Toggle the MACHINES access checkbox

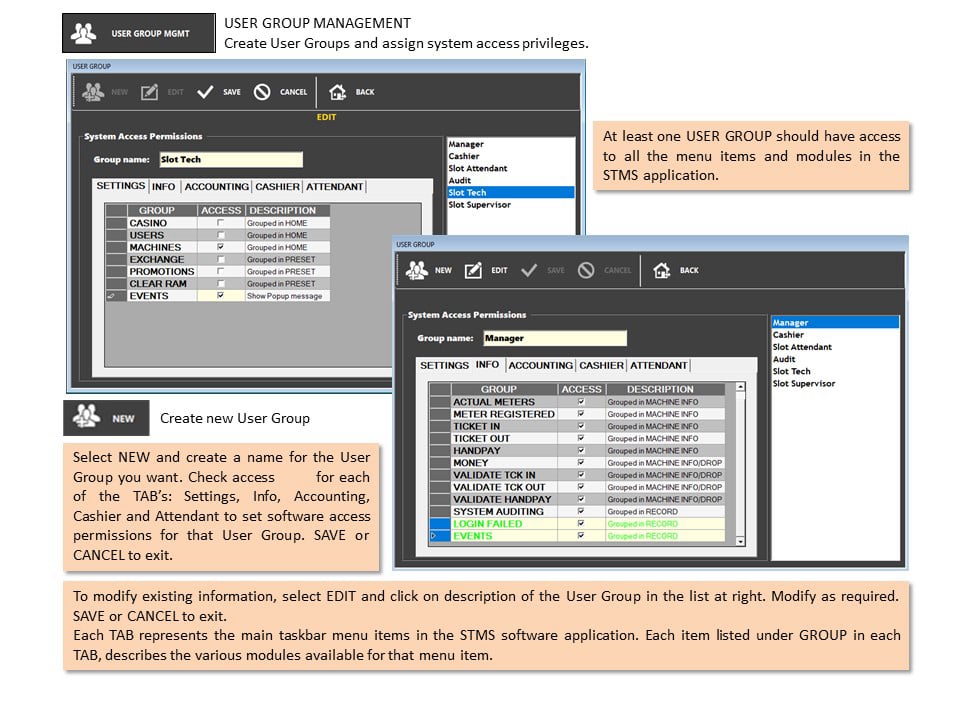coord(220,247)
